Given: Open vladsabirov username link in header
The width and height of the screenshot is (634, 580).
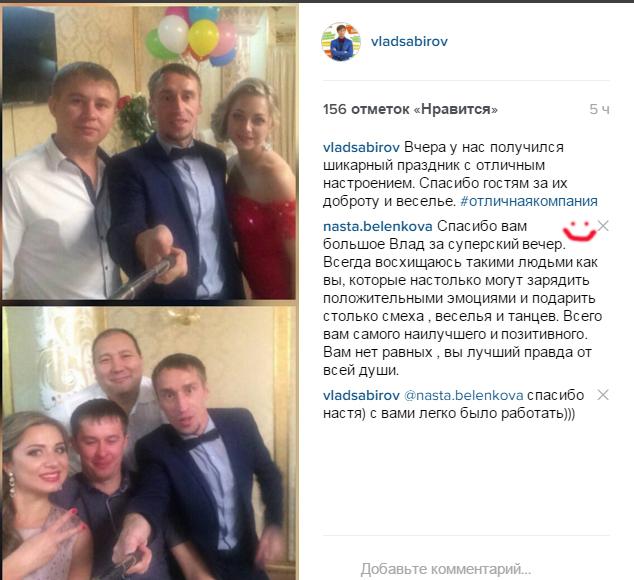Looking at the screenshot, I should click(x=409, y=41).
